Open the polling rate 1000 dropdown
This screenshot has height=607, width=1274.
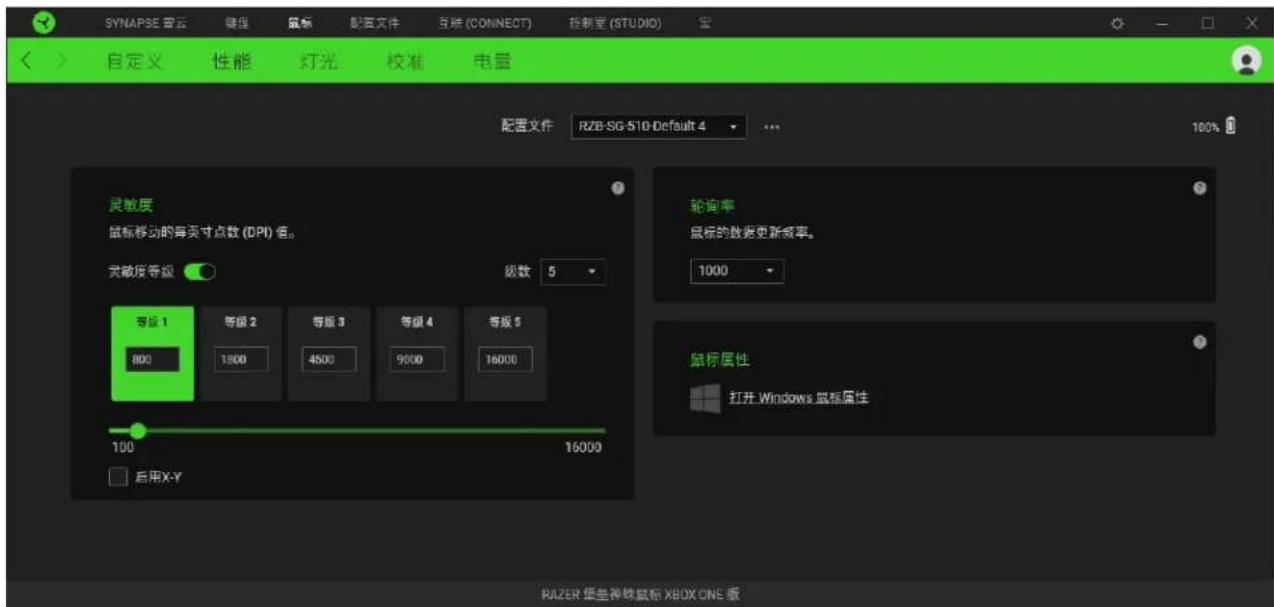(737, 272)
